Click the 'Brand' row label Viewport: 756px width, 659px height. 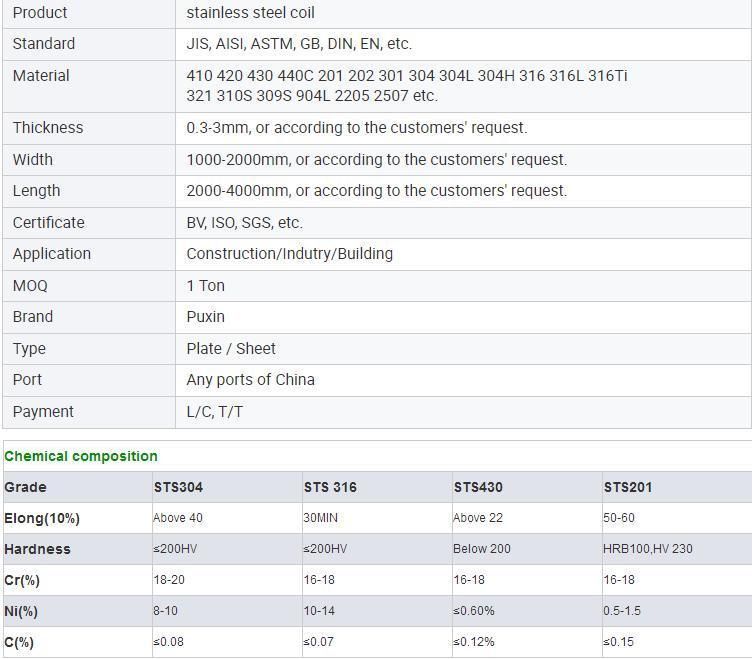[x=33, y=317]
